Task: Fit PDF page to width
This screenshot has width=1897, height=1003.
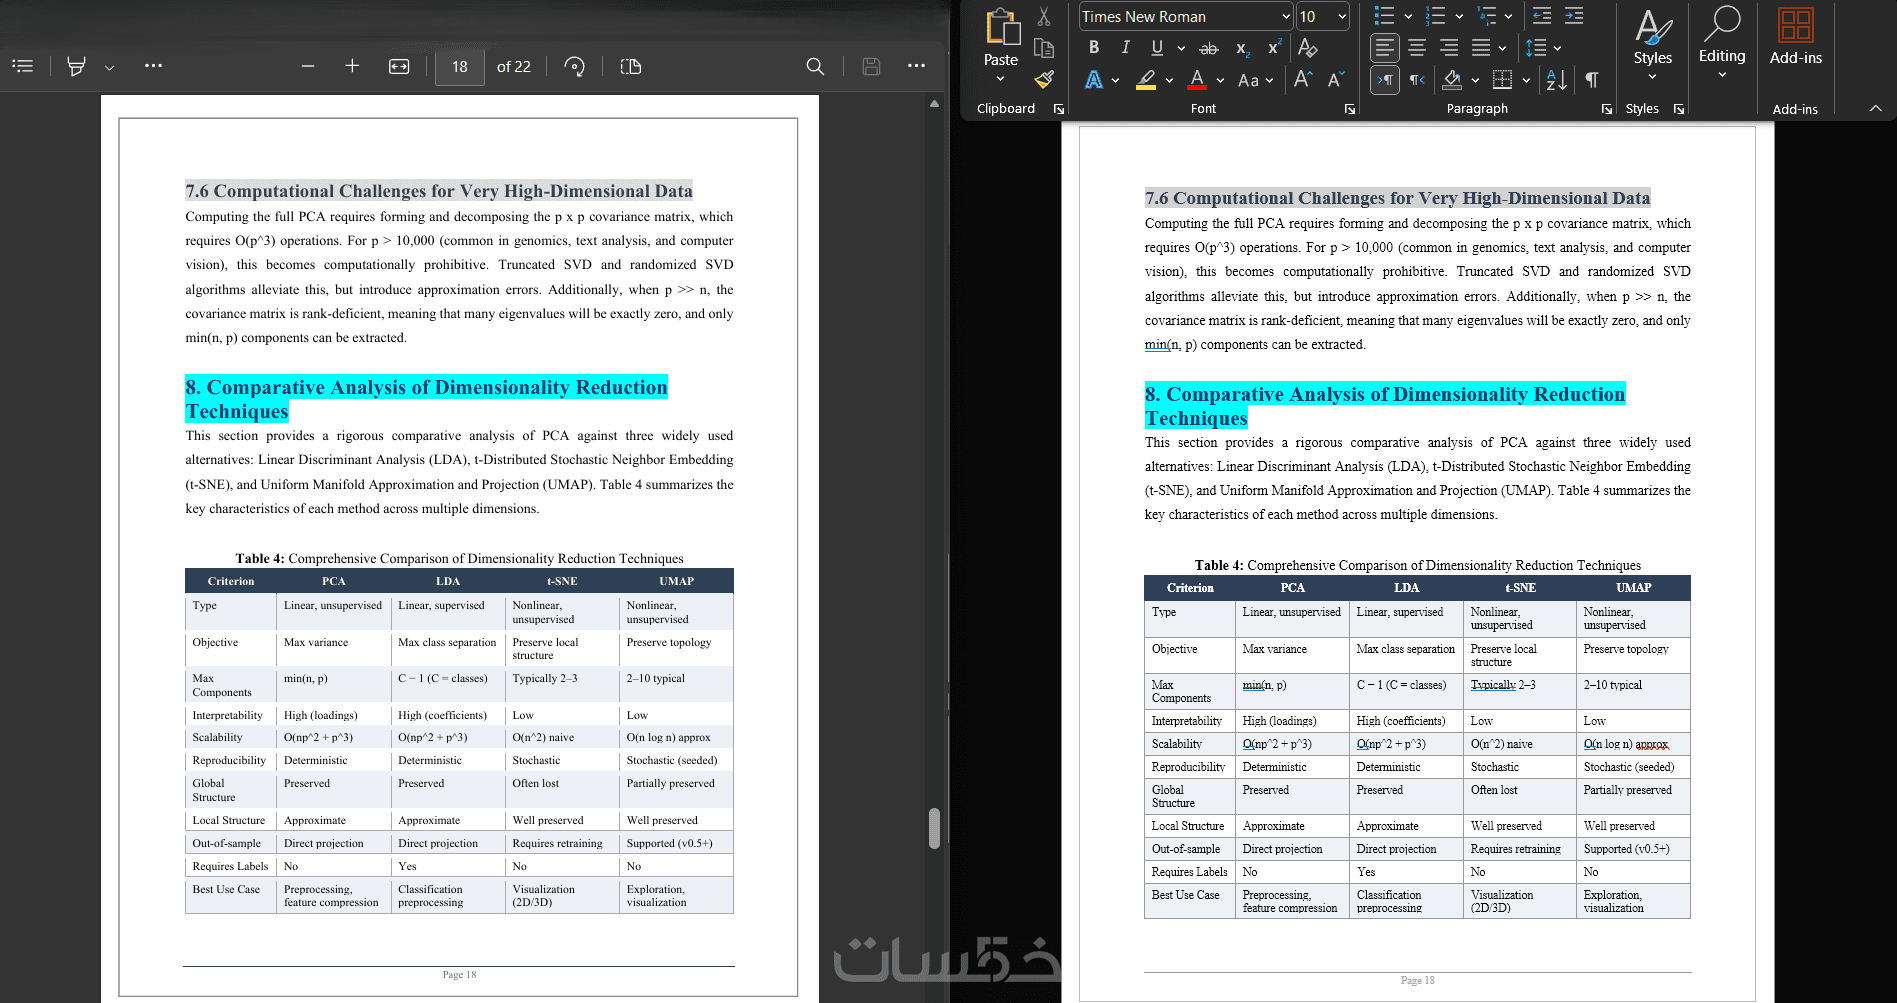Action: coord(399,66)
